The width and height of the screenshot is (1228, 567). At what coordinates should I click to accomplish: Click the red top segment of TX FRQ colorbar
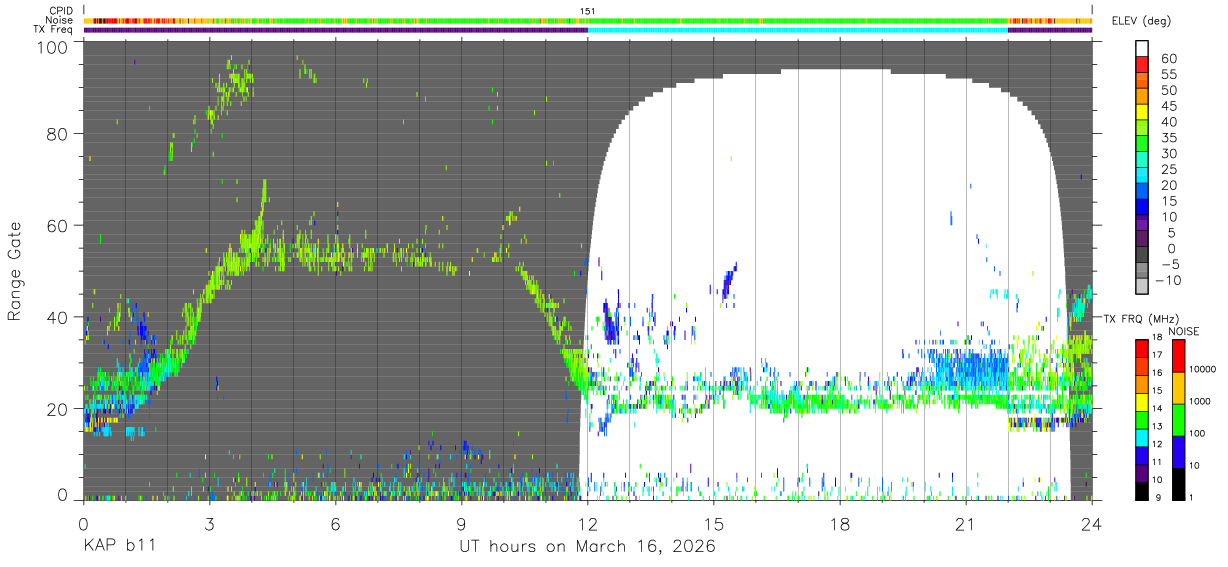pos(1142,347)
